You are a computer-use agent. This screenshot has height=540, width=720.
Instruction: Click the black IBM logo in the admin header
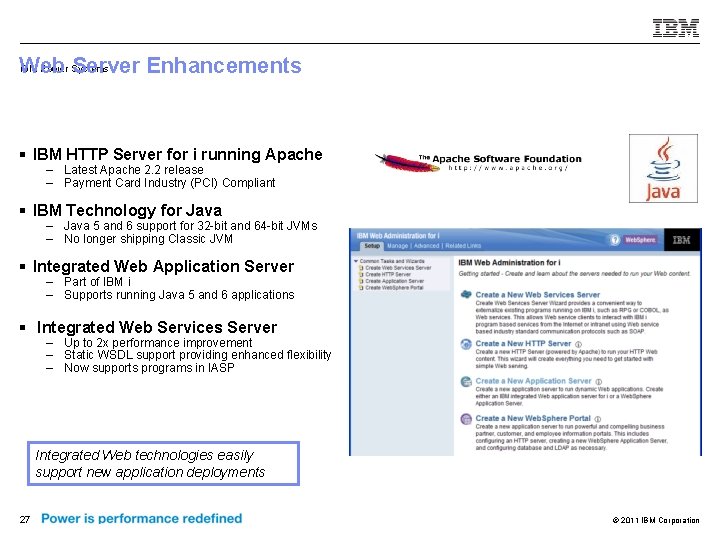682,240
